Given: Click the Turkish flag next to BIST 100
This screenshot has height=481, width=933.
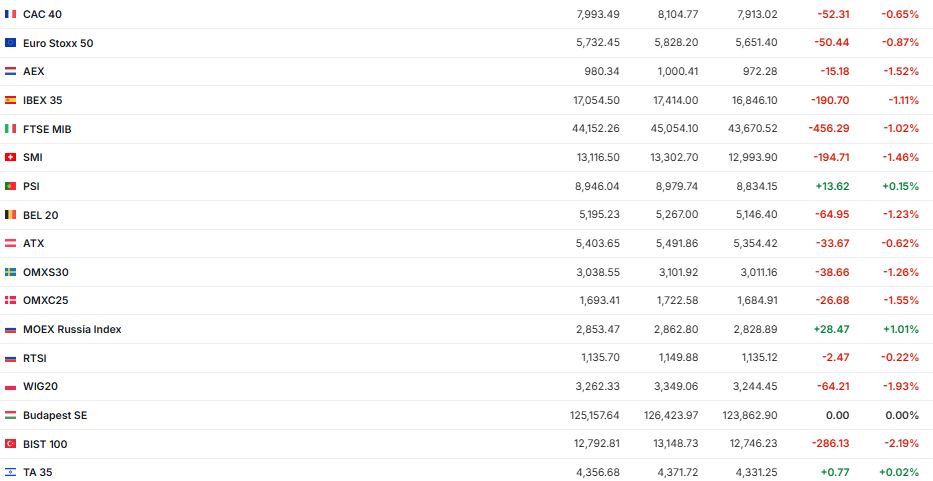Looking at the screenshot, I should click(x=10, y=444).
